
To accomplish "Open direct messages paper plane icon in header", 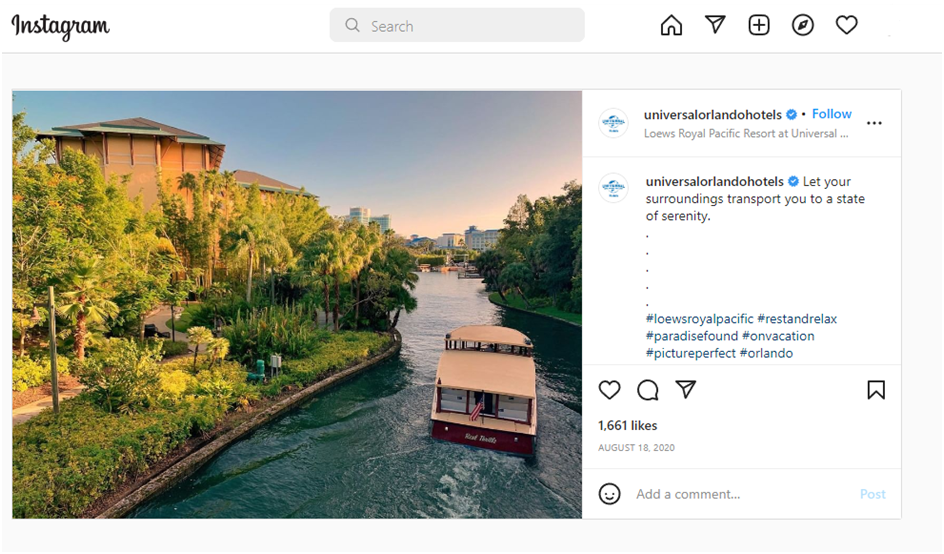I will pyautogui.click(x=715, y=25).
